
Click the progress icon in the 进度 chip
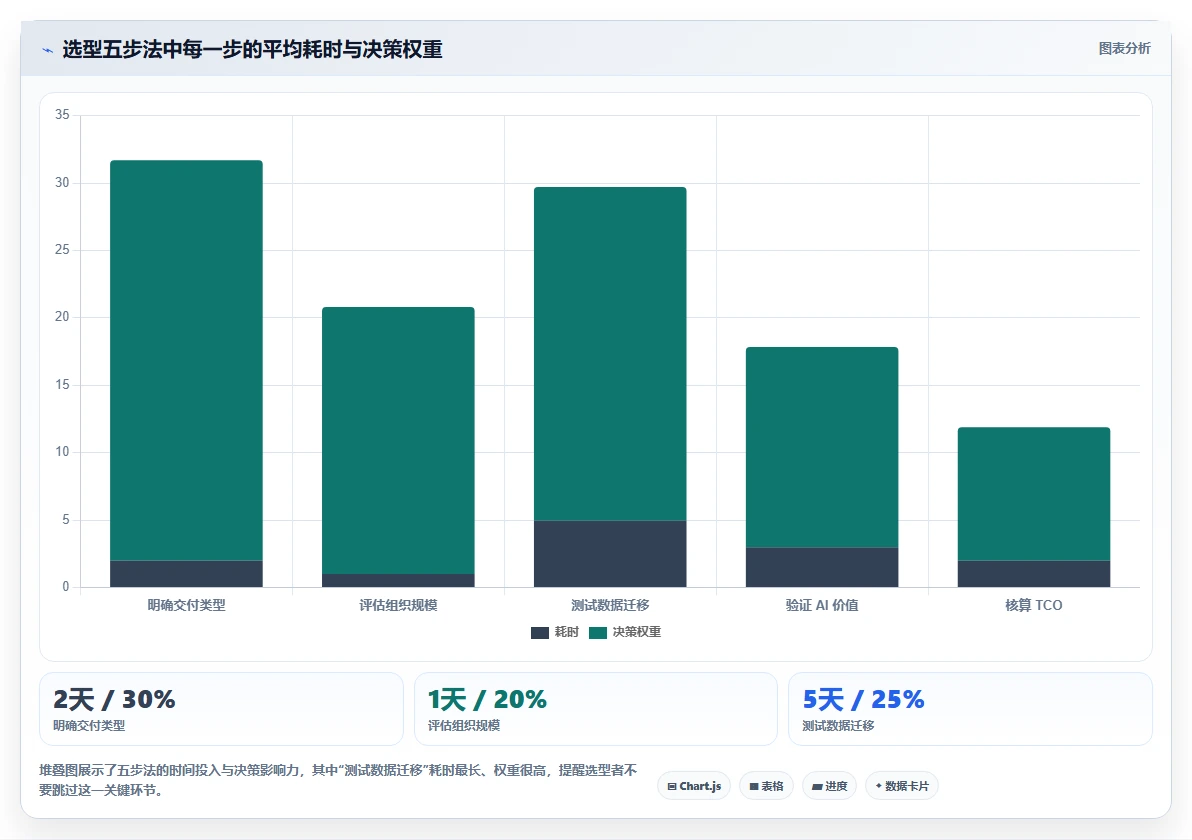[x=817, y=787]
